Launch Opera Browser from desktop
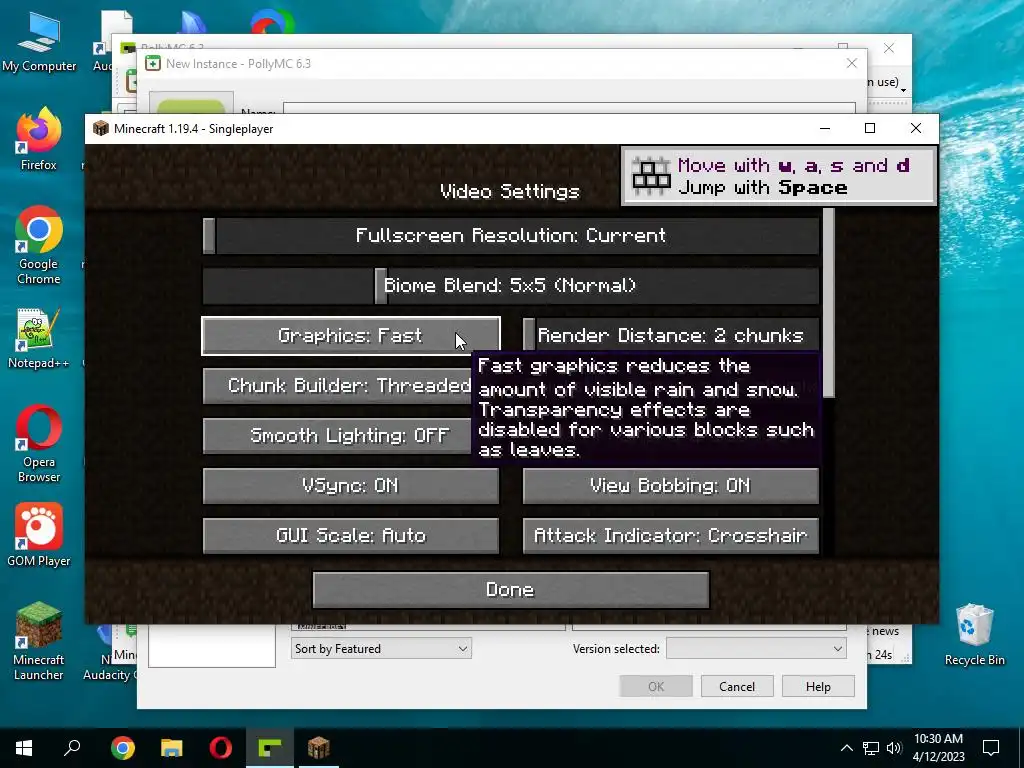The height and width of the screenshot is (768, 1024). (39, 444)
